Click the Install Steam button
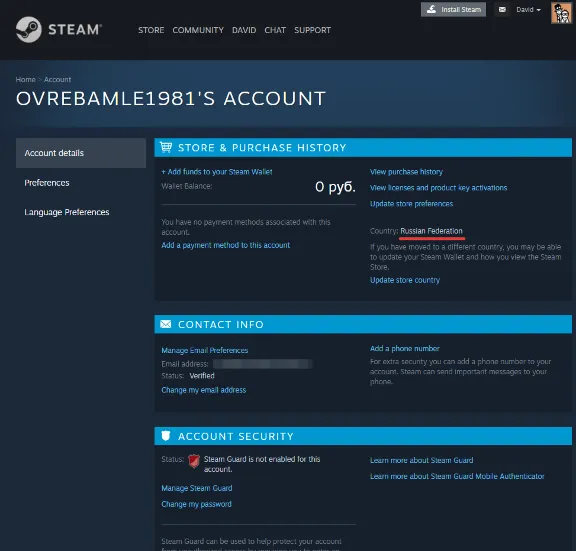 point(453,10)
